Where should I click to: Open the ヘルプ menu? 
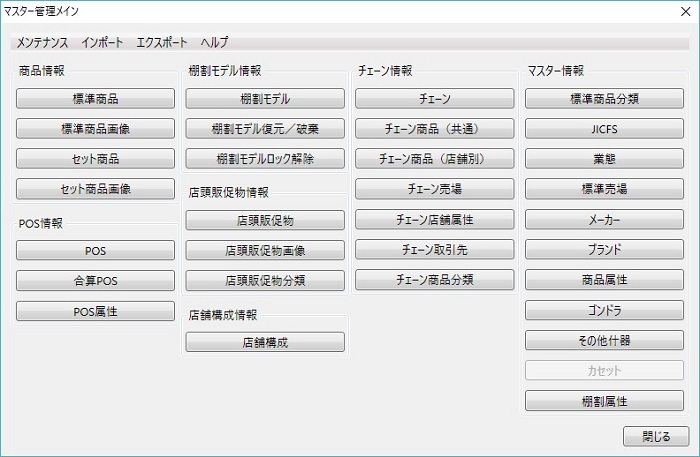[x=214, y=42]
